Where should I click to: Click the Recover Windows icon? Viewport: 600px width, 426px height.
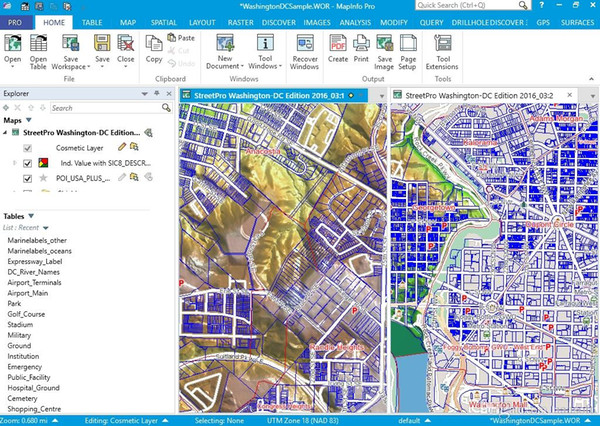coord(305,43)
